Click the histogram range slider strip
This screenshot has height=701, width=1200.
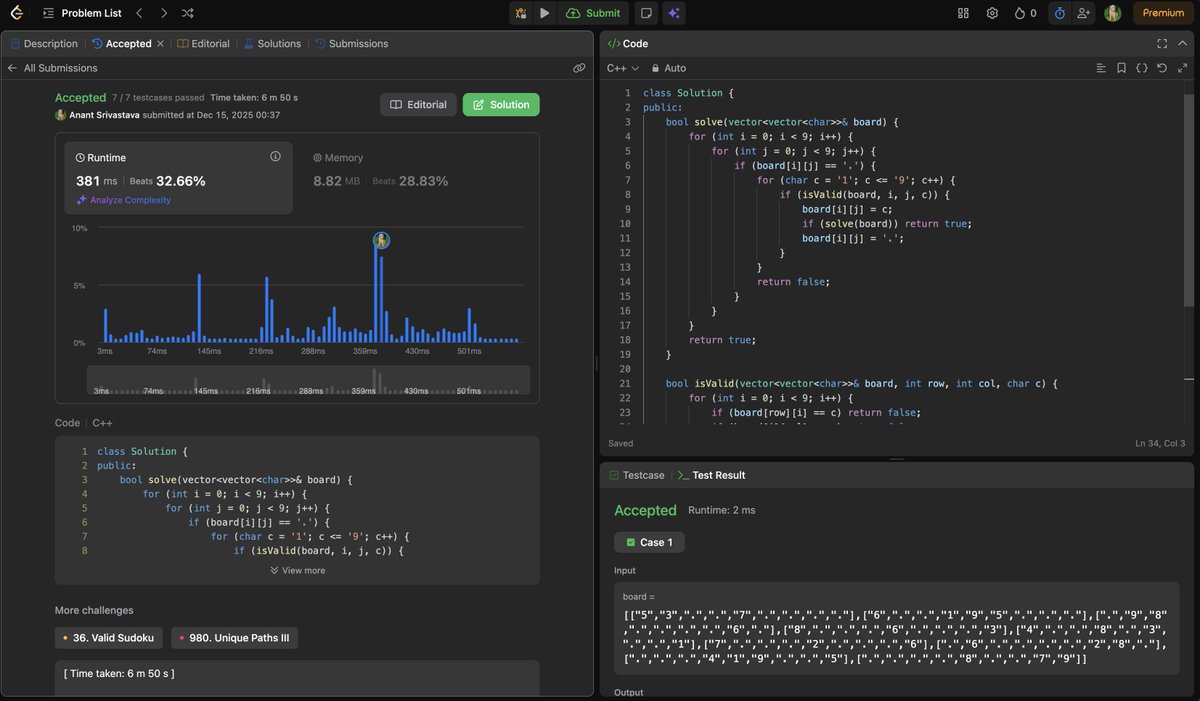point(308,380)
